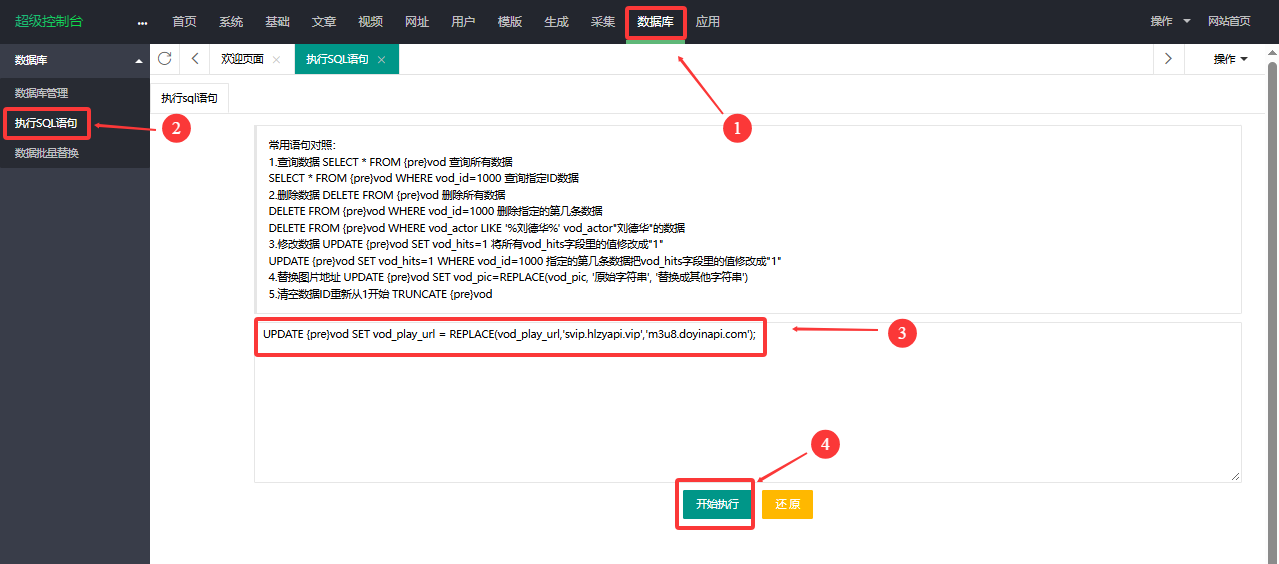The width and height of the screenshot is (1279, 564).
Task: Click the TRUNCATE {pre}vod example line
Action: coord(381,294)
